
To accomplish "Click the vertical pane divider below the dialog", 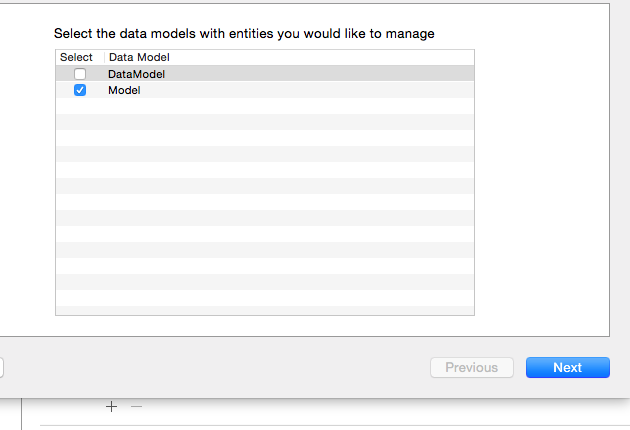I will click(x=21, y=414).
